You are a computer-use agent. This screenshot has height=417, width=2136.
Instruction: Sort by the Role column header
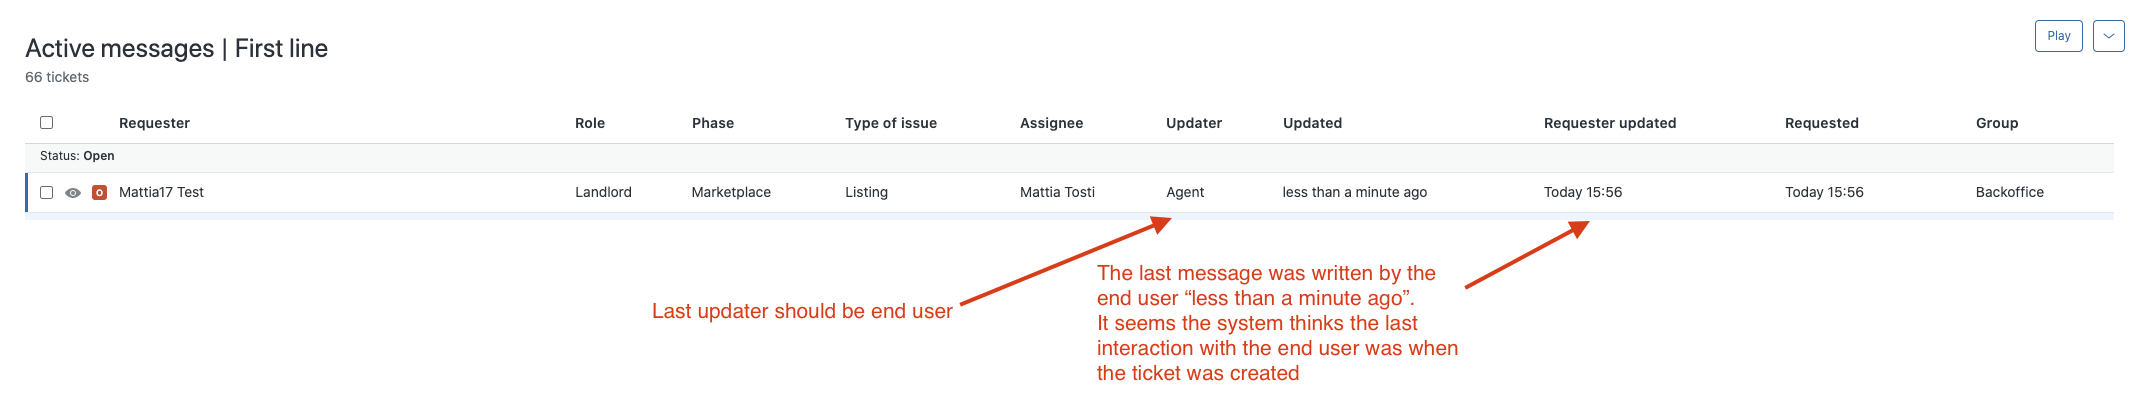pos(590,123)
